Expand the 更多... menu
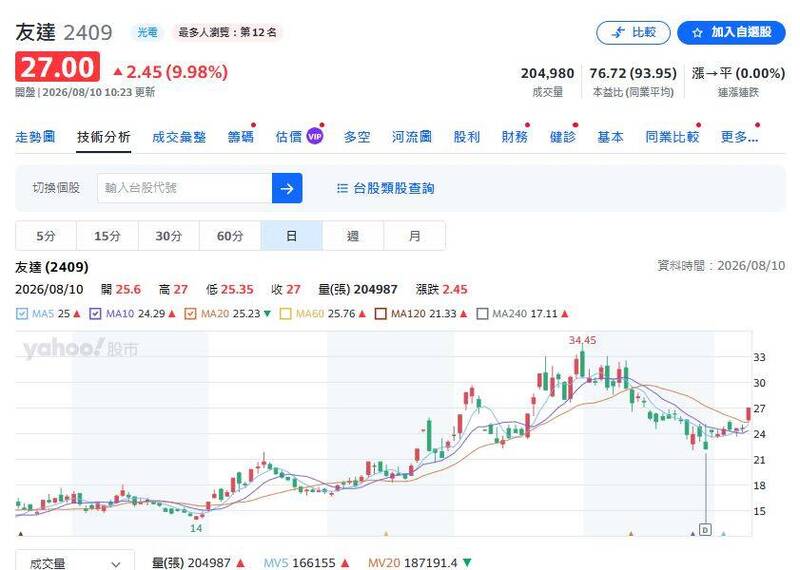 point(739,137)
